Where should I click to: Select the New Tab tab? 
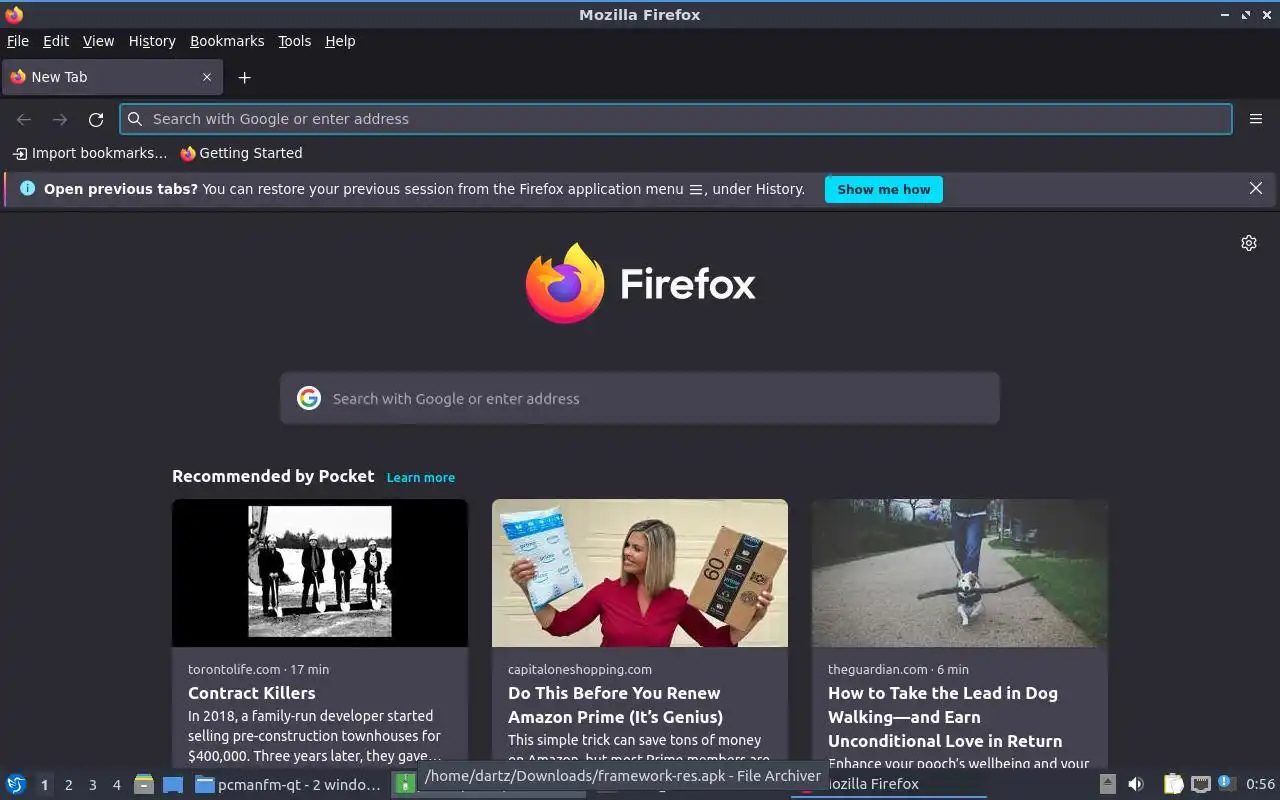(x=111, y=77)
